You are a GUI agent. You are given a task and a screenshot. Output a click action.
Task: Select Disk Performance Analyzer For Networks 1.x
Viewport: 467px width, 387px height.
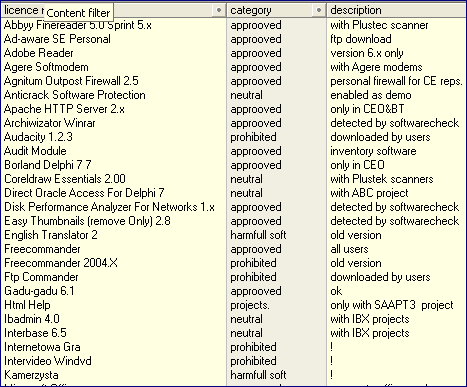pos(109,207)
